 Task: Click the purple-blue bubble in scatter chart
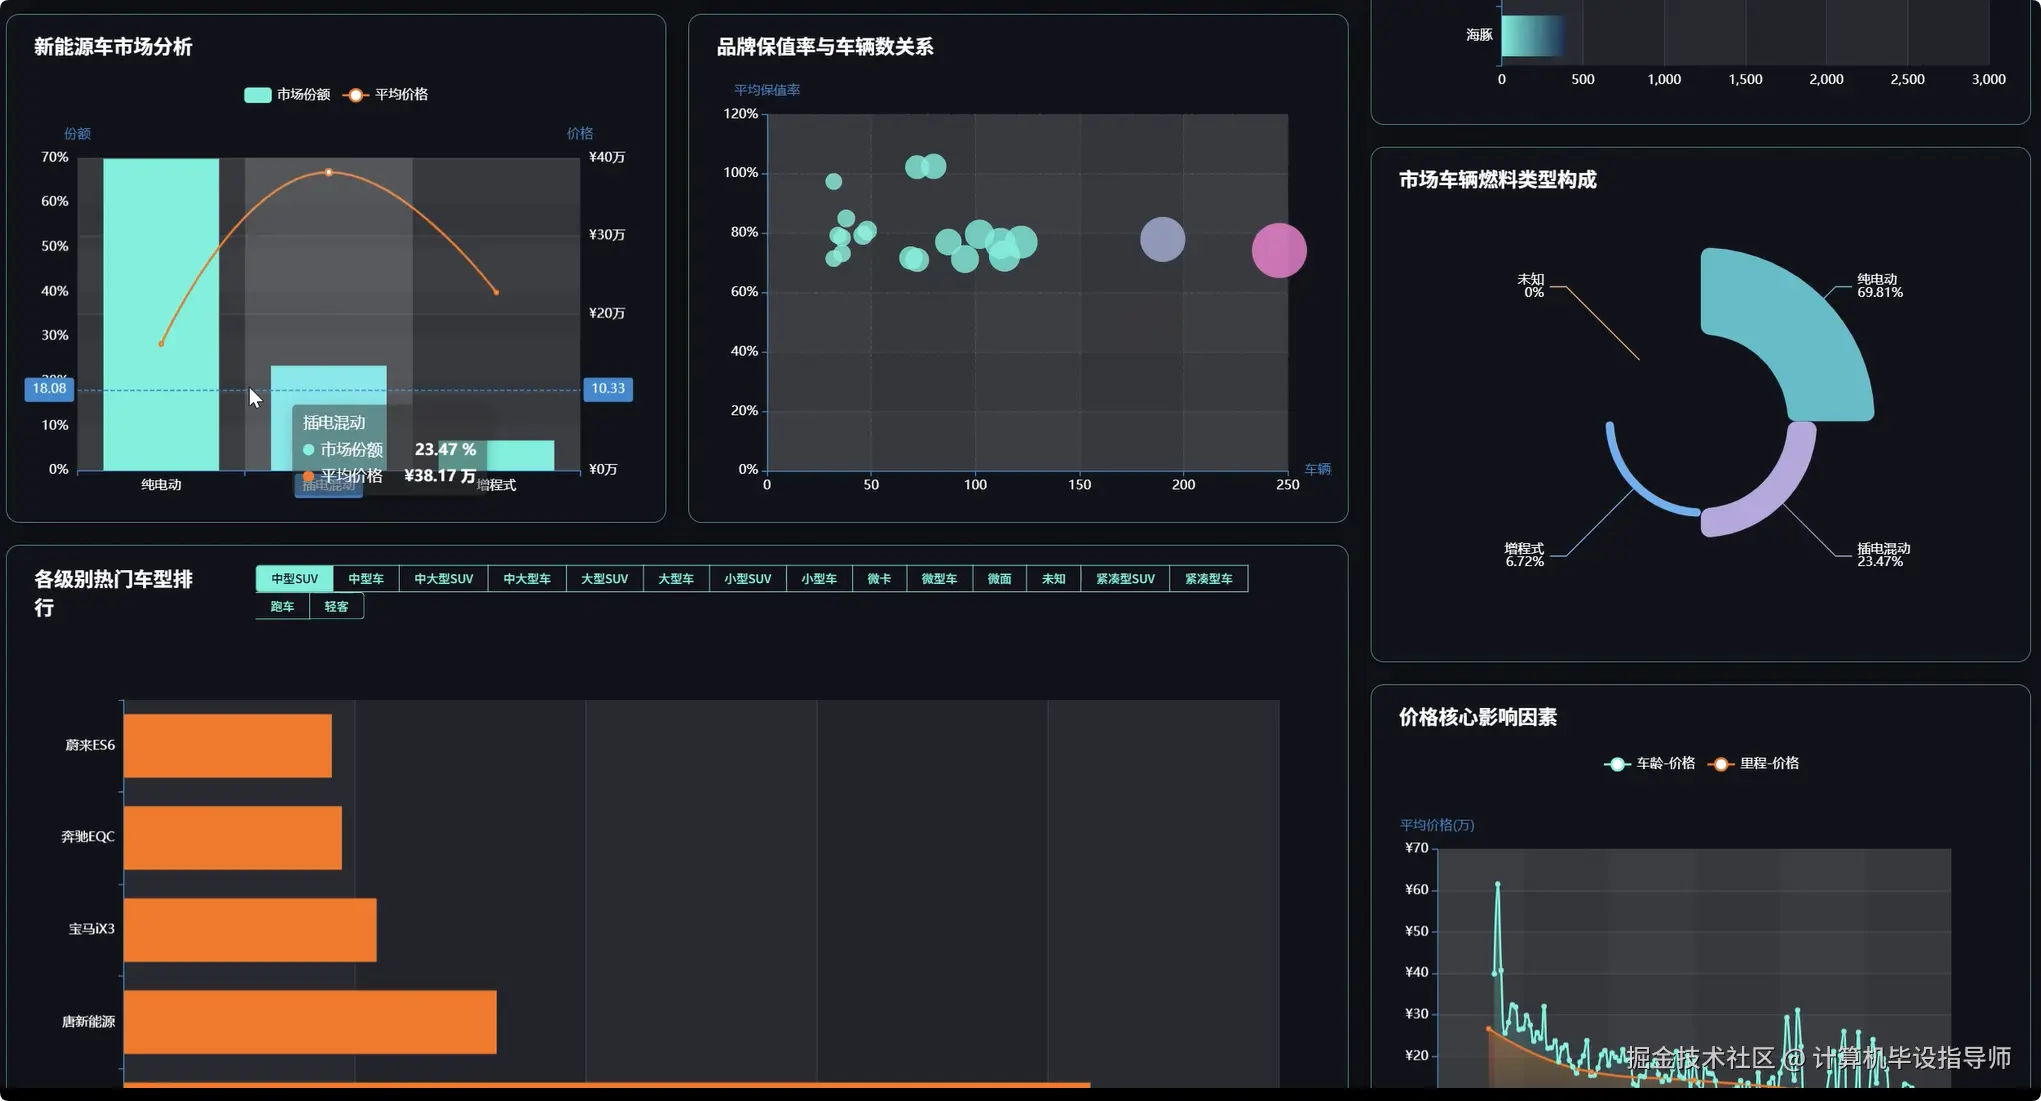click(x=1162, y=240)
